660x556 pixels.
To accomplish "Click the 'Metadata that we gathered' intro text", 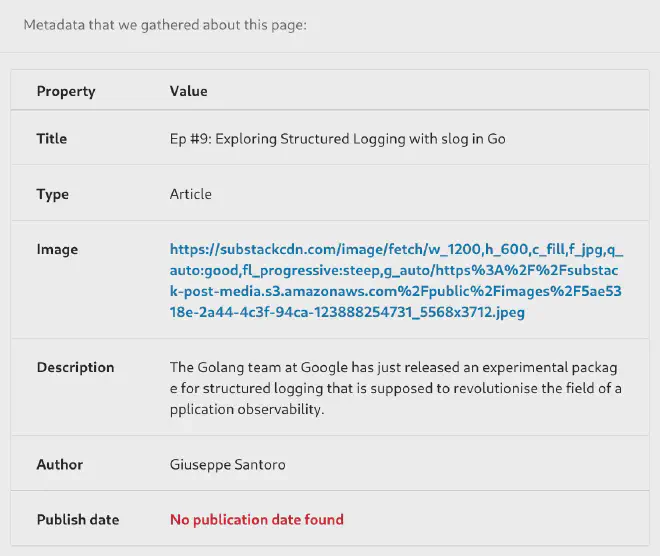I will point(165,24).
